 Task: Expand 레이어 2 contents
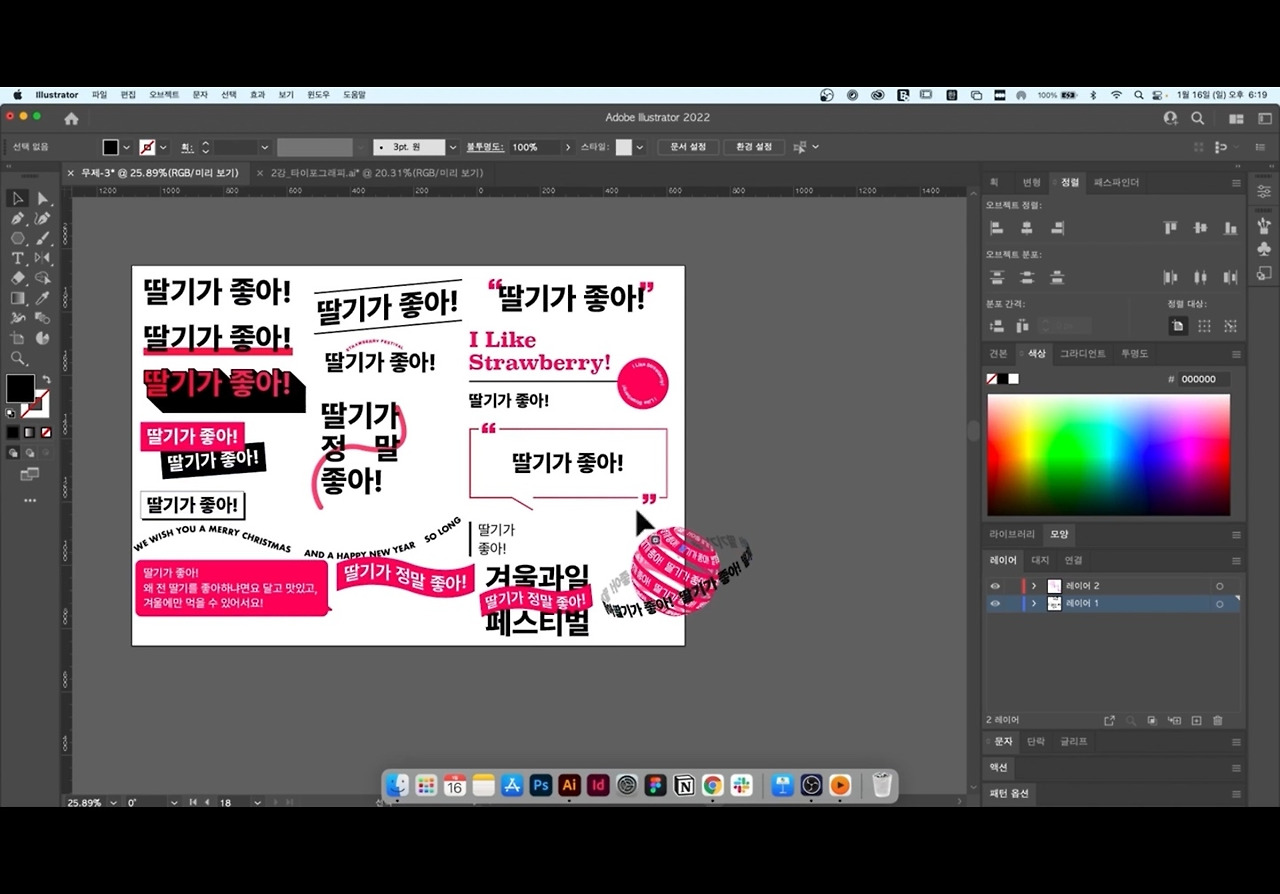point(1034,586)
